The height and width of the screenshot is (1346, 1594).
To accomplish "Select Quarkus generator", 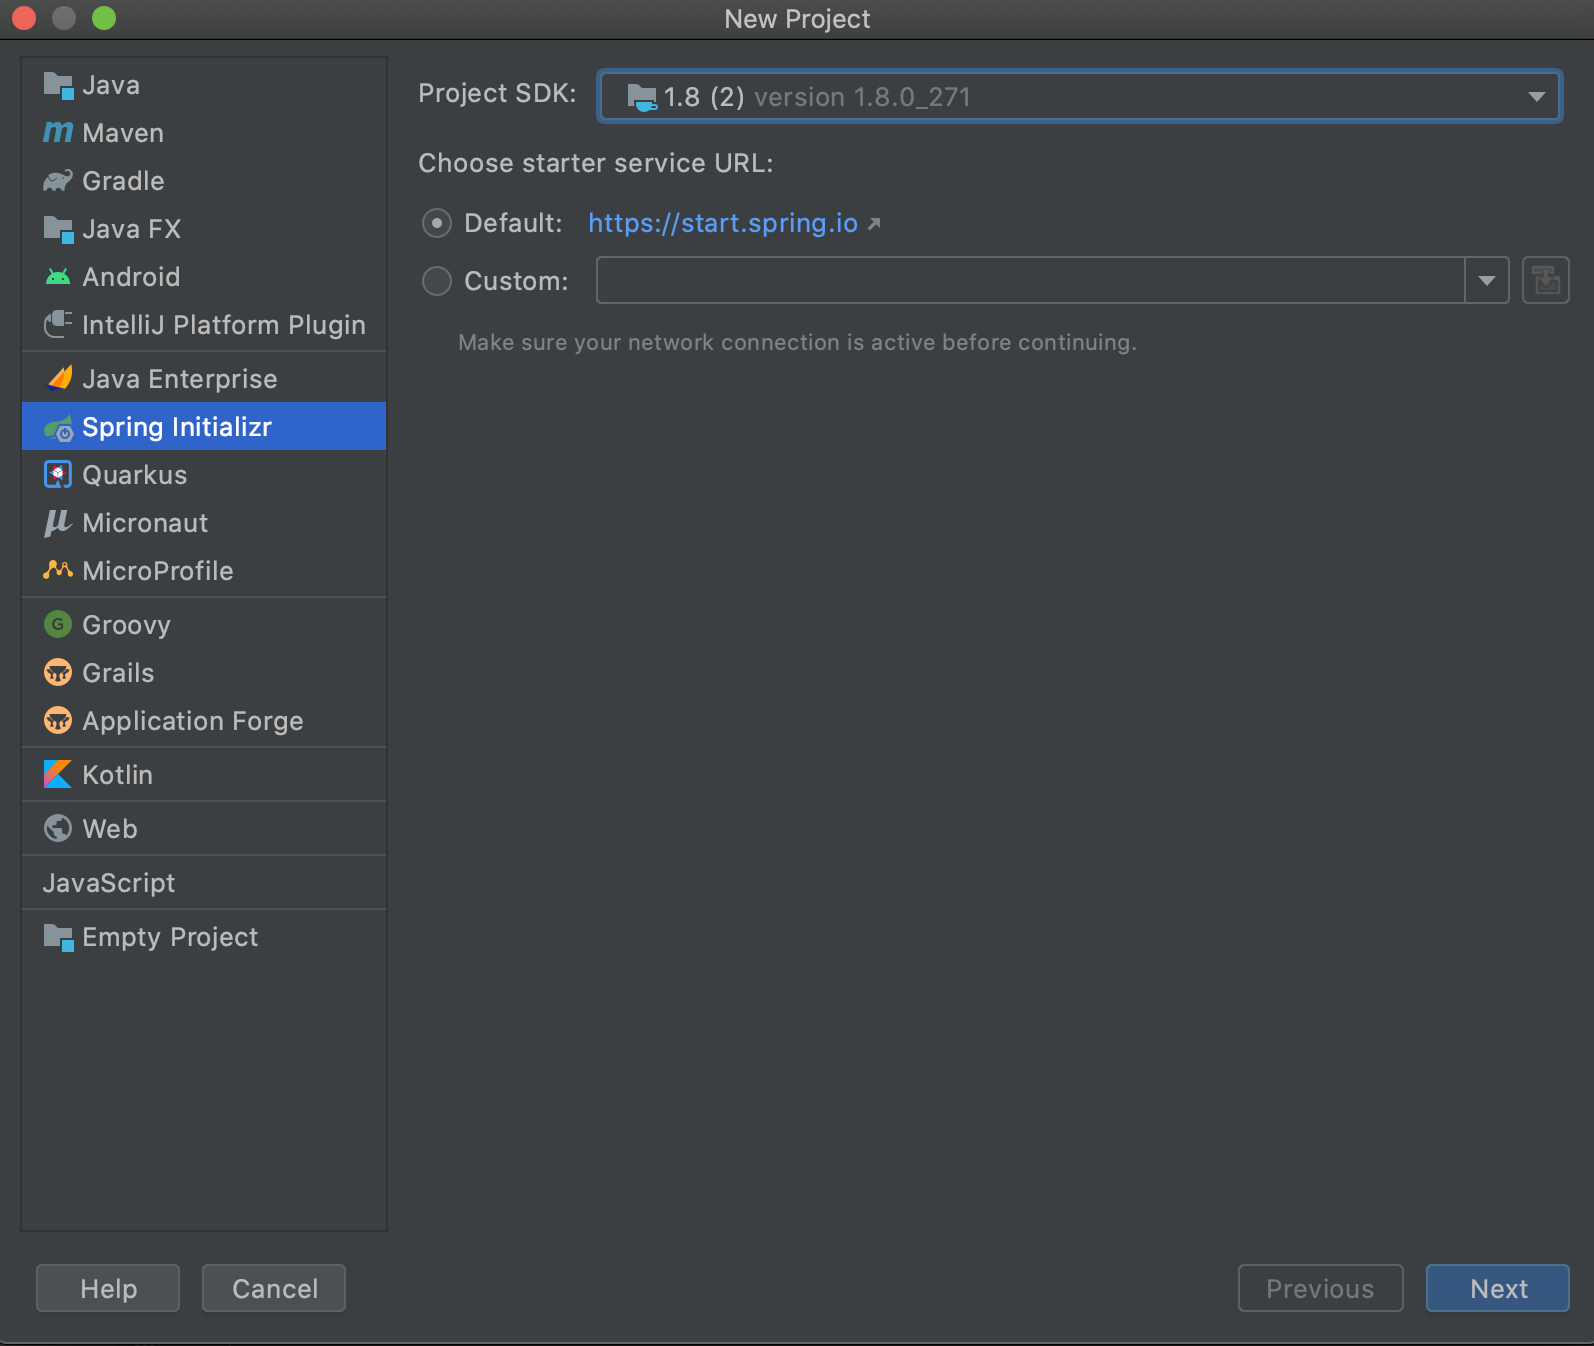I will [204, 475].
